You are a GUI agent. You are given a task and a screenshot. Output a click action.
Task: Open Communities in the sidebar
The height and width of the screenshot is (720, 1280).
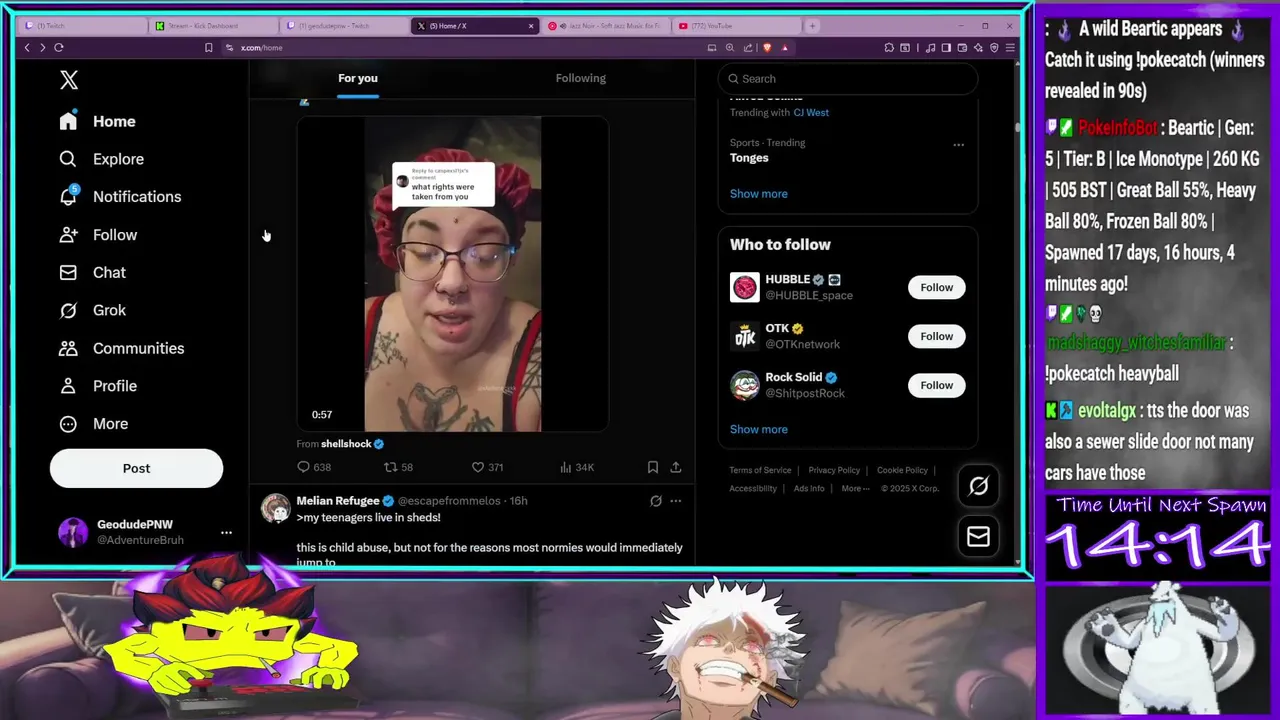[121, 348]
